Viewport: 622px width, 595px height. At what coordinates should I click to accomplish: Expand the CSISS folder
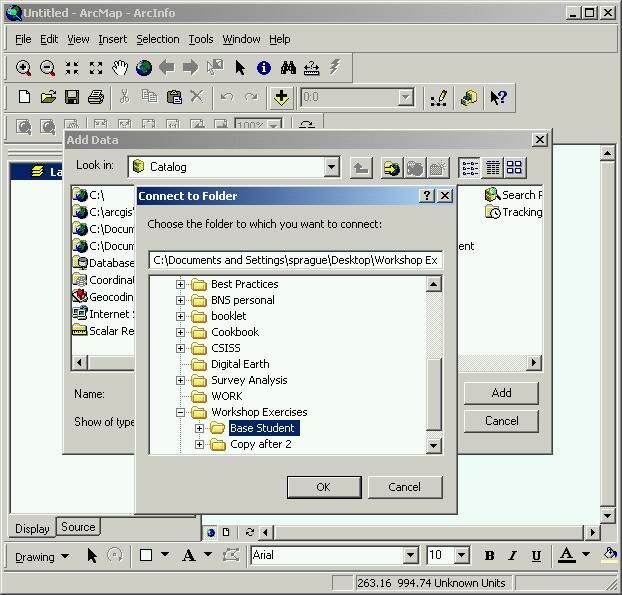(x=180, y=348)
